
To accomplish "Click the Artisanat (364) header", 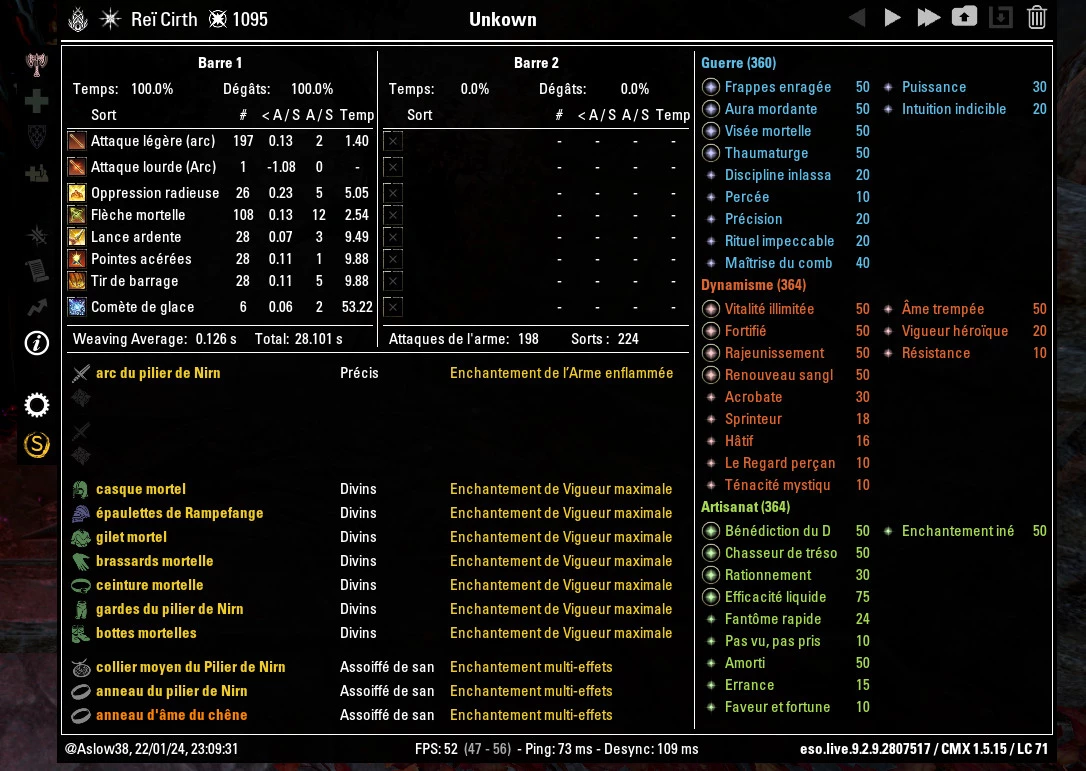I will [x=745, y=507].
